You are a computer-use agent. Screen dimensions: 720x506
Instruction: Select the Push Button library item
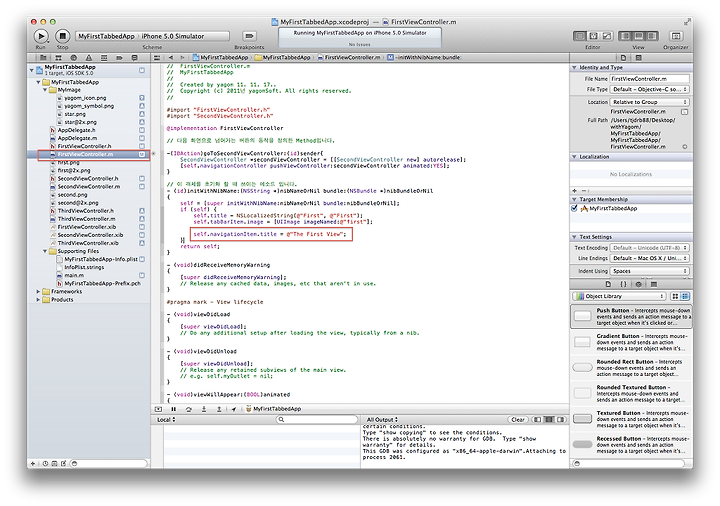(631, 316)
